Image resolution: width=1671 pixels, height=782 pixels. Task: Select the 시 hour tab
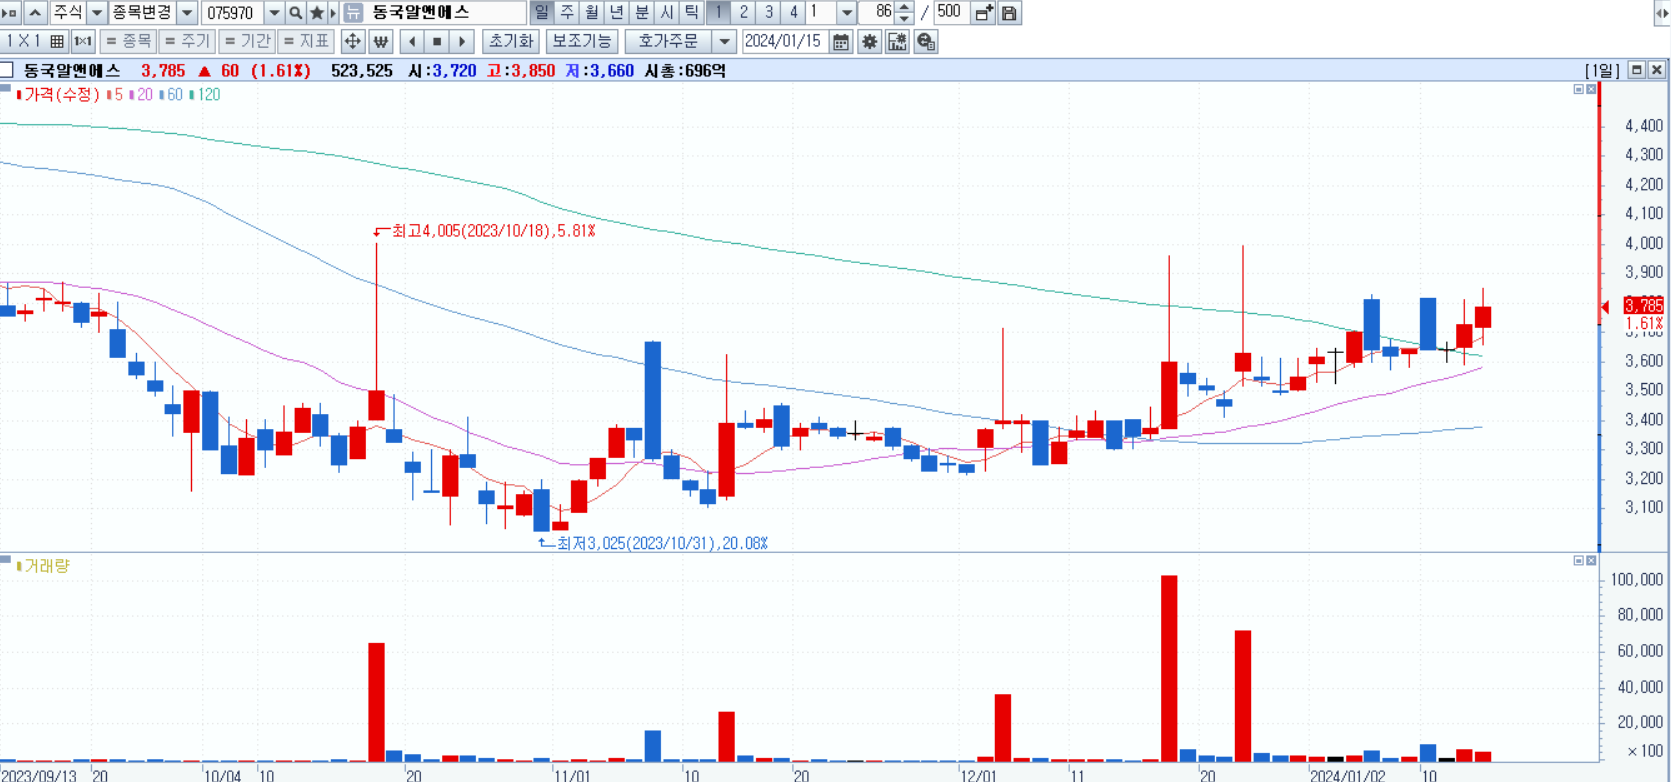click(667, 13)
